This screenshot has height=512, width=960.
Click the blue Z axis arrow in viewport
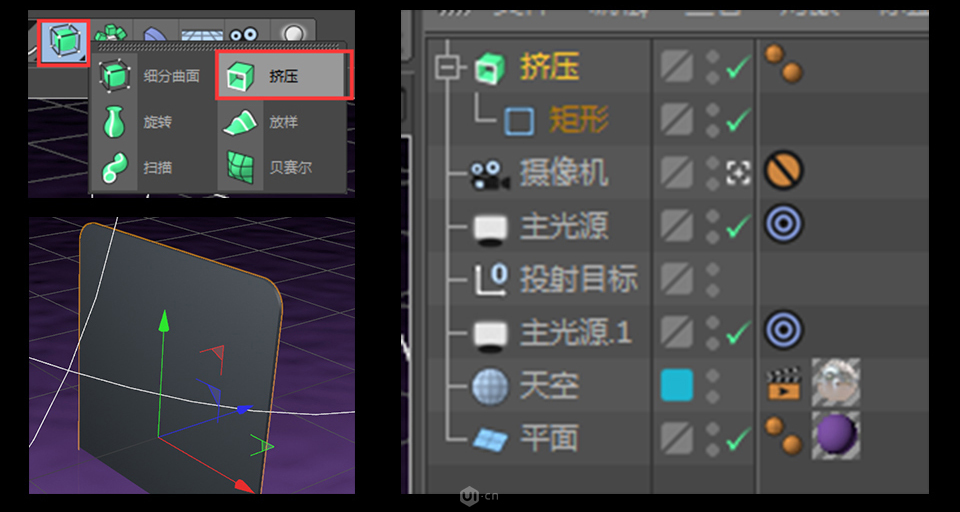243,410
